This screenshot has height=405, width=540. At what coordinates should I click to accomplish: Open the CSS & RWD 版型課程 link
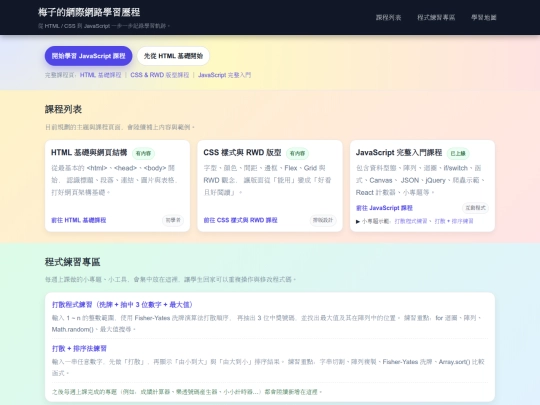pyautogui.click(x=159, y=75)
